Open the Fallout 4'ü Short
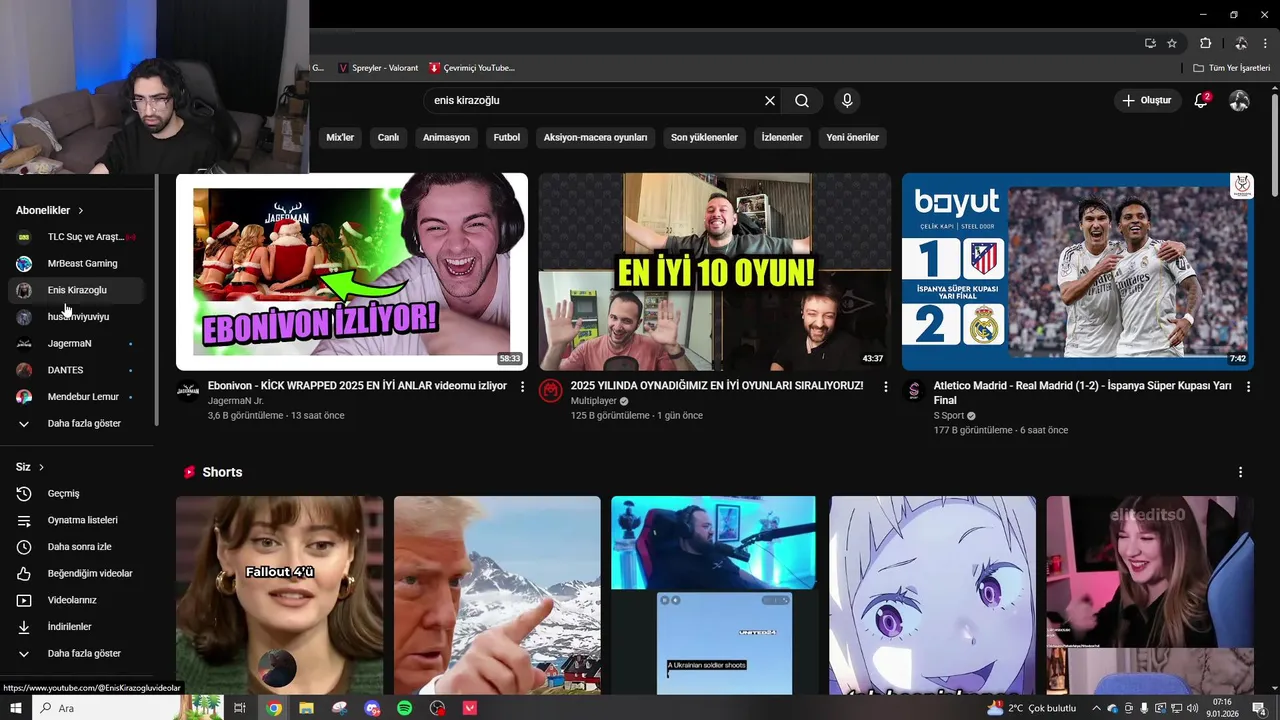Image resolution: width=1280 pixels, height=720 pixels. coord(279,596)
